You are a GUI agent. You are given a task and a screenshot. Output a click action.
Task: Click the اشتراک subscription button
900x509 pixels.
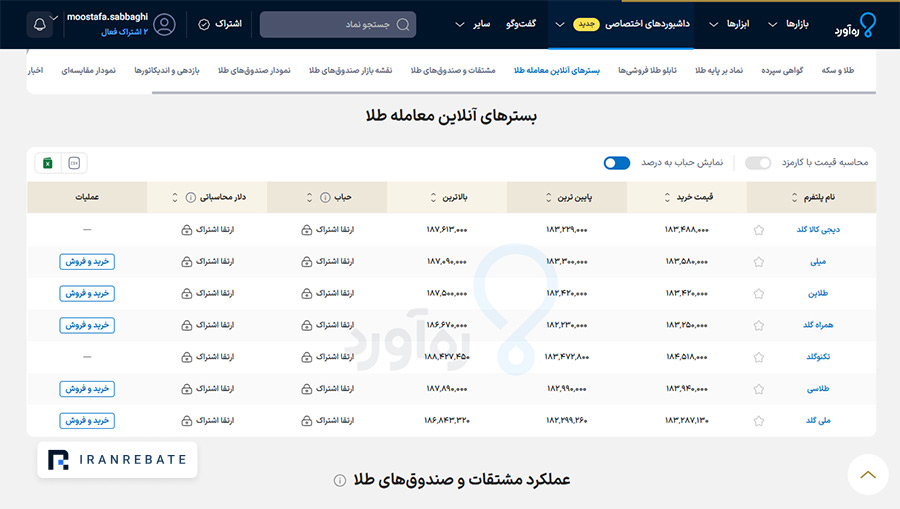[220, 24]
